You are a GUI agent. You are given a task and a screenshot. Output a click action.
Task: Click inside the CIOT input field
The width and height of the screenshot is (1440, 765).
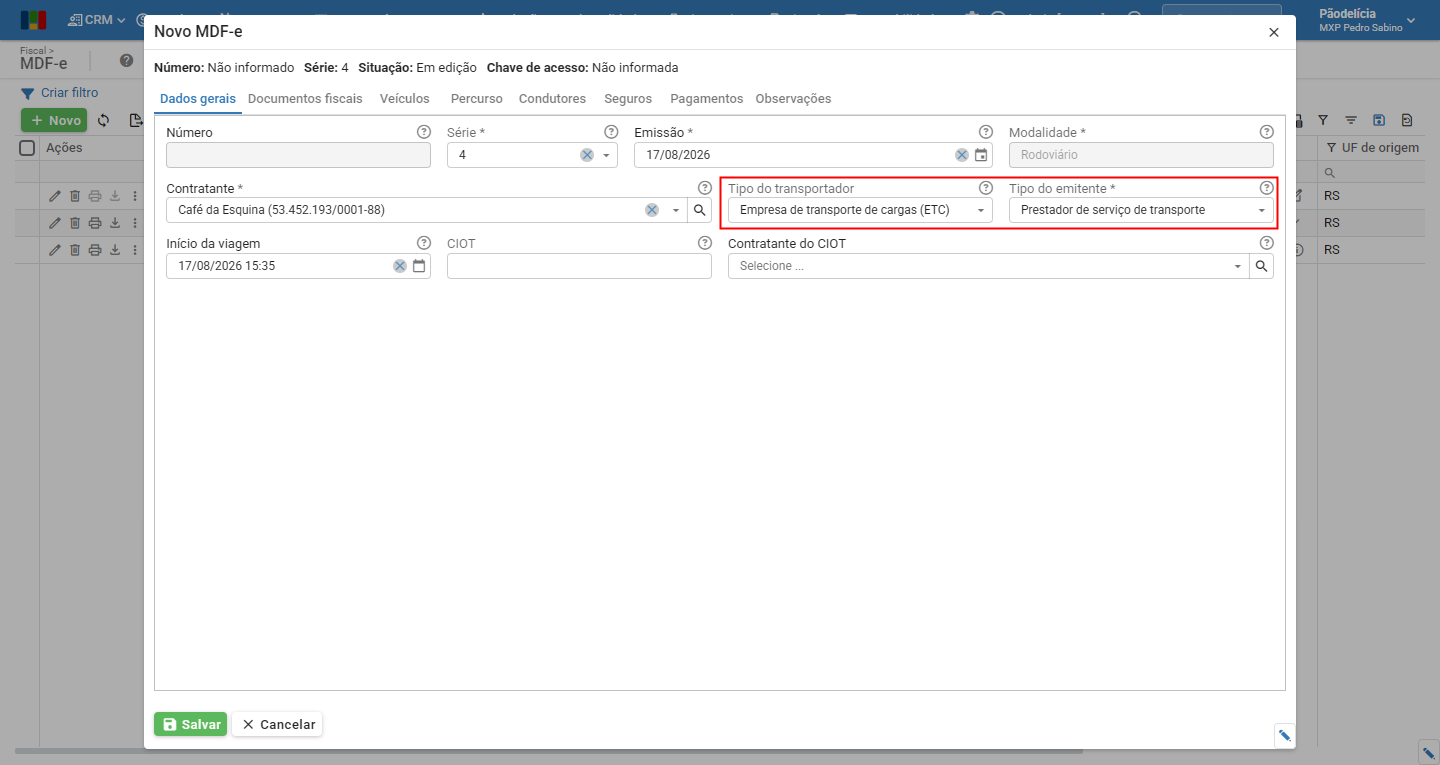pos(579,266)
